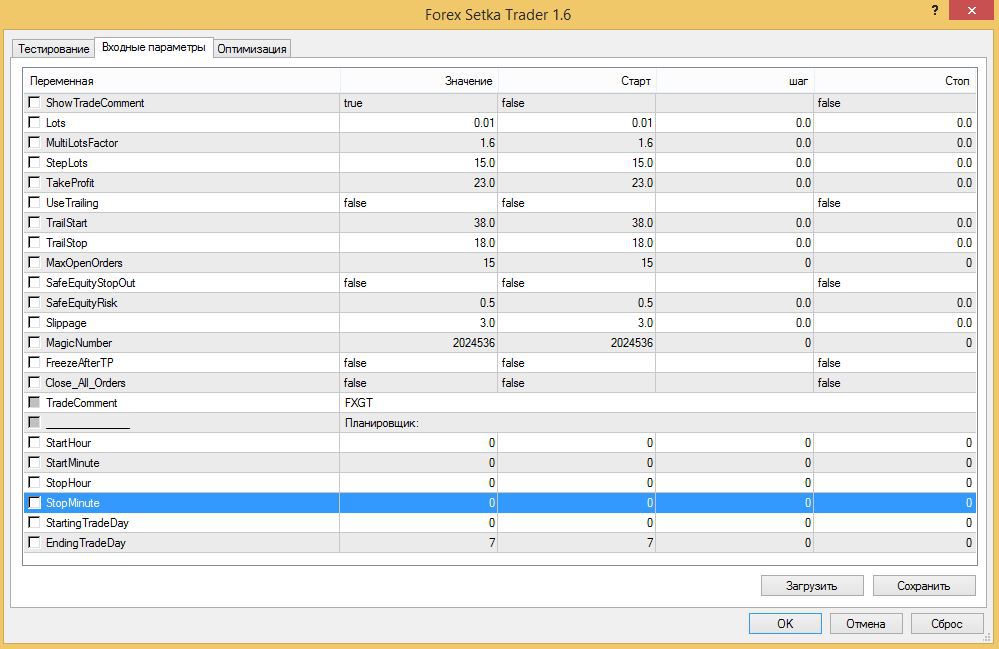This screenshot has height=649, width=999.
Task: Select Slippage Старт cell 3.0
Action: pos(577,322)
